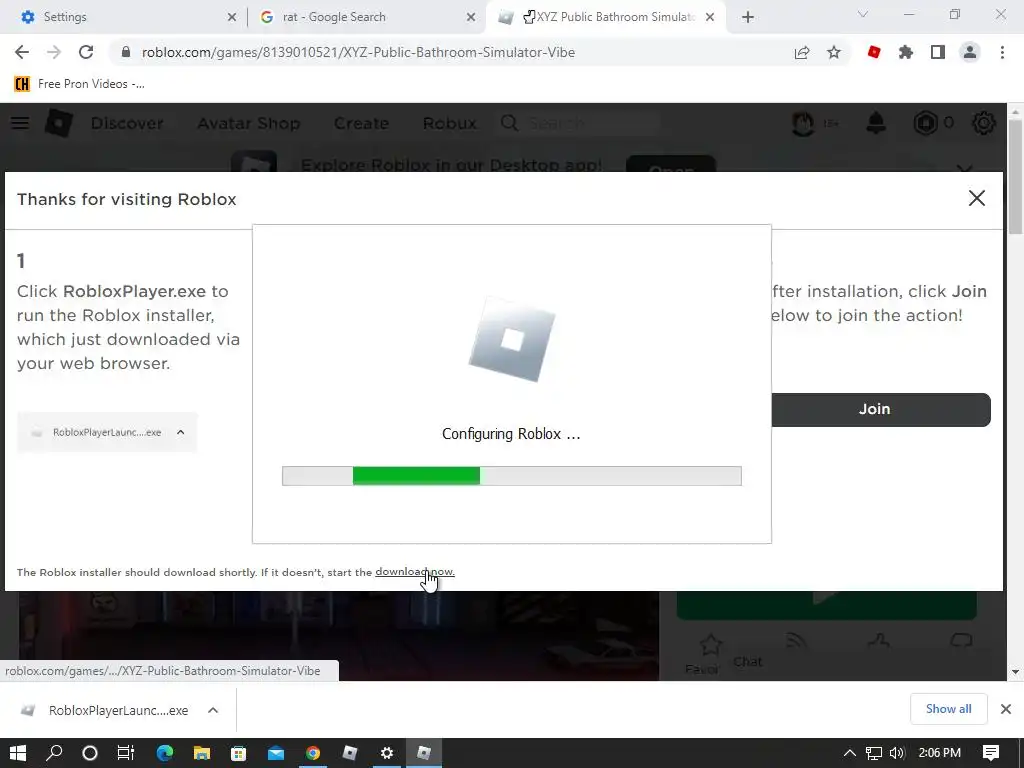Open the share page icon in address bar
Screen dimensions: 1024x768
802,52
